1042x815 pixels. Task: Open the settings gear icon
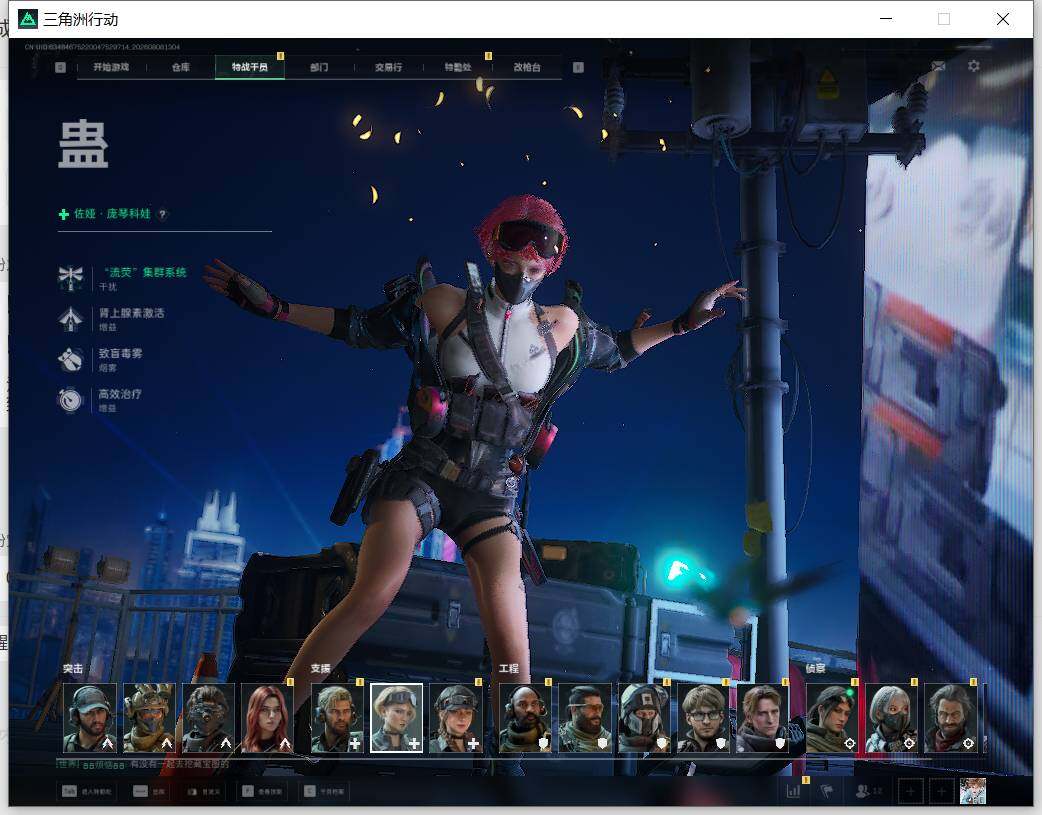(x=974, y=66)
